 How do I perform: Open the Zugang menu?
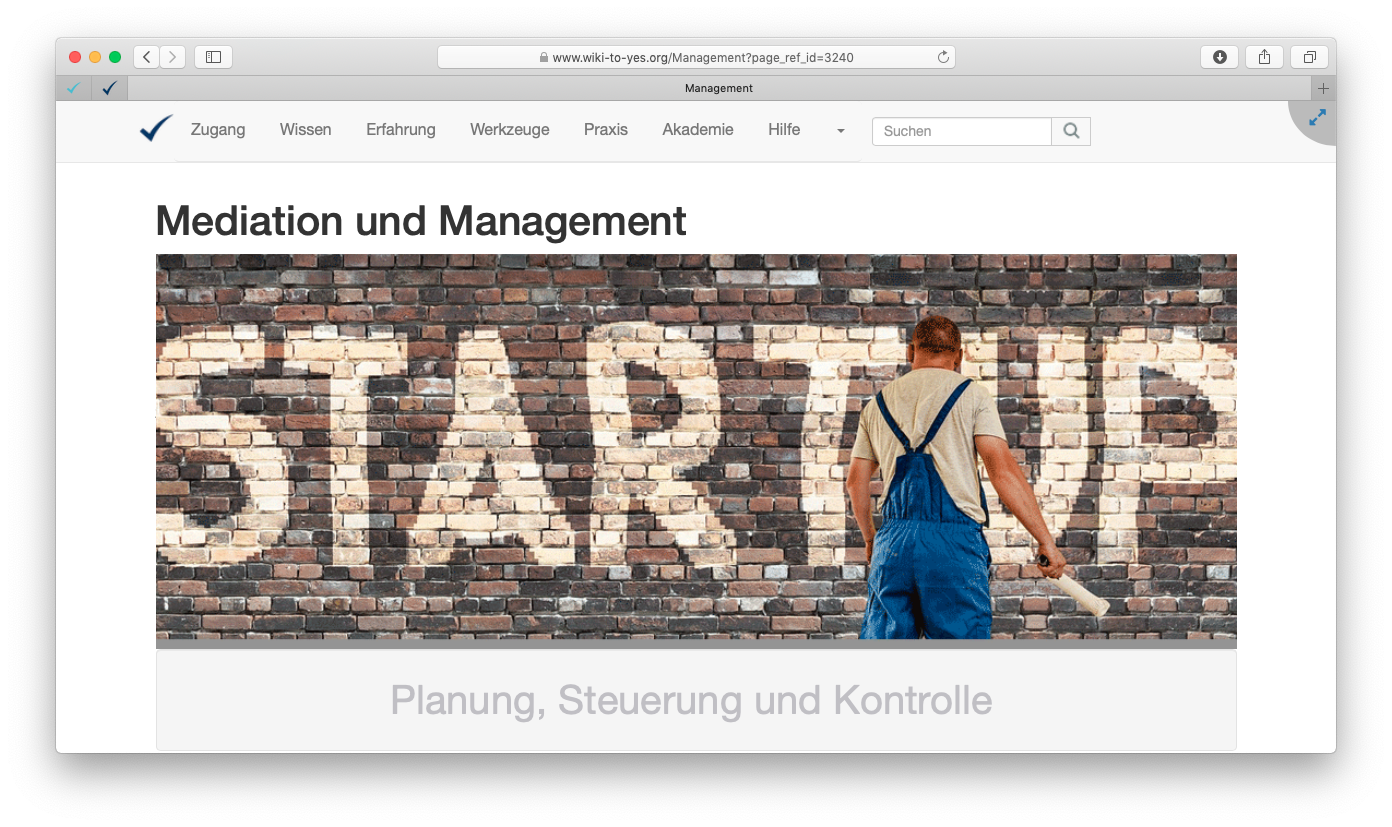(x=218, y=130)
